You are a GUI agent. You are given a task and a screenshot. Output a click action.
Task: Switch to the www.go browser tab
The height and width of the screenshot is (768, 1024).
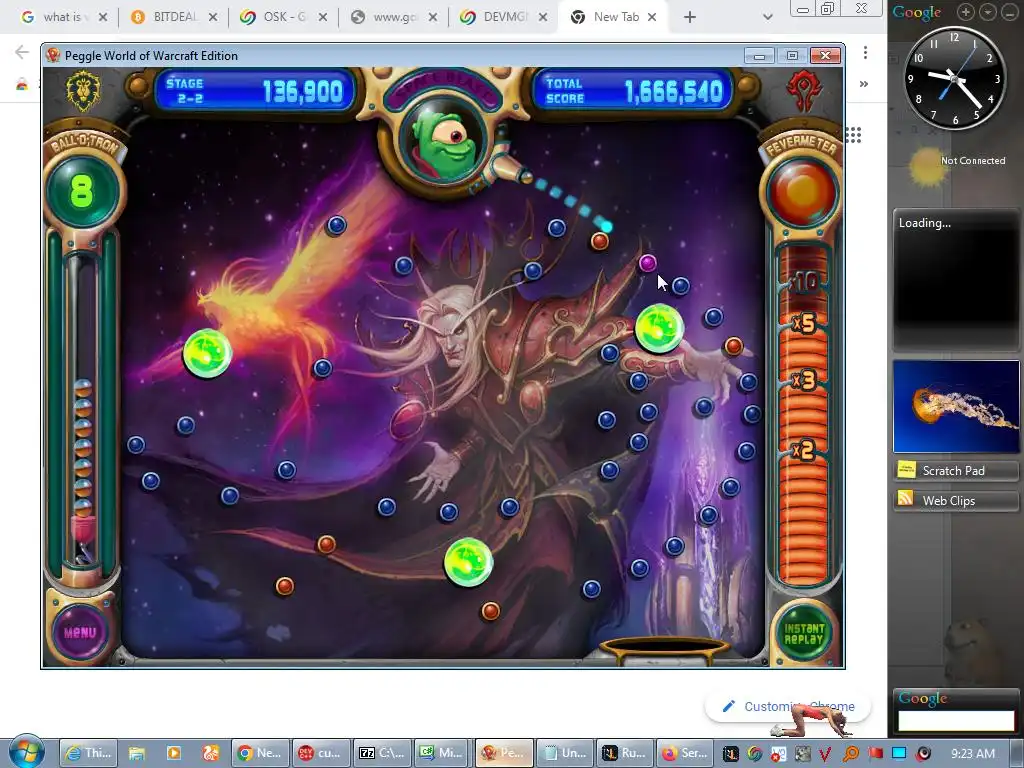394,17
